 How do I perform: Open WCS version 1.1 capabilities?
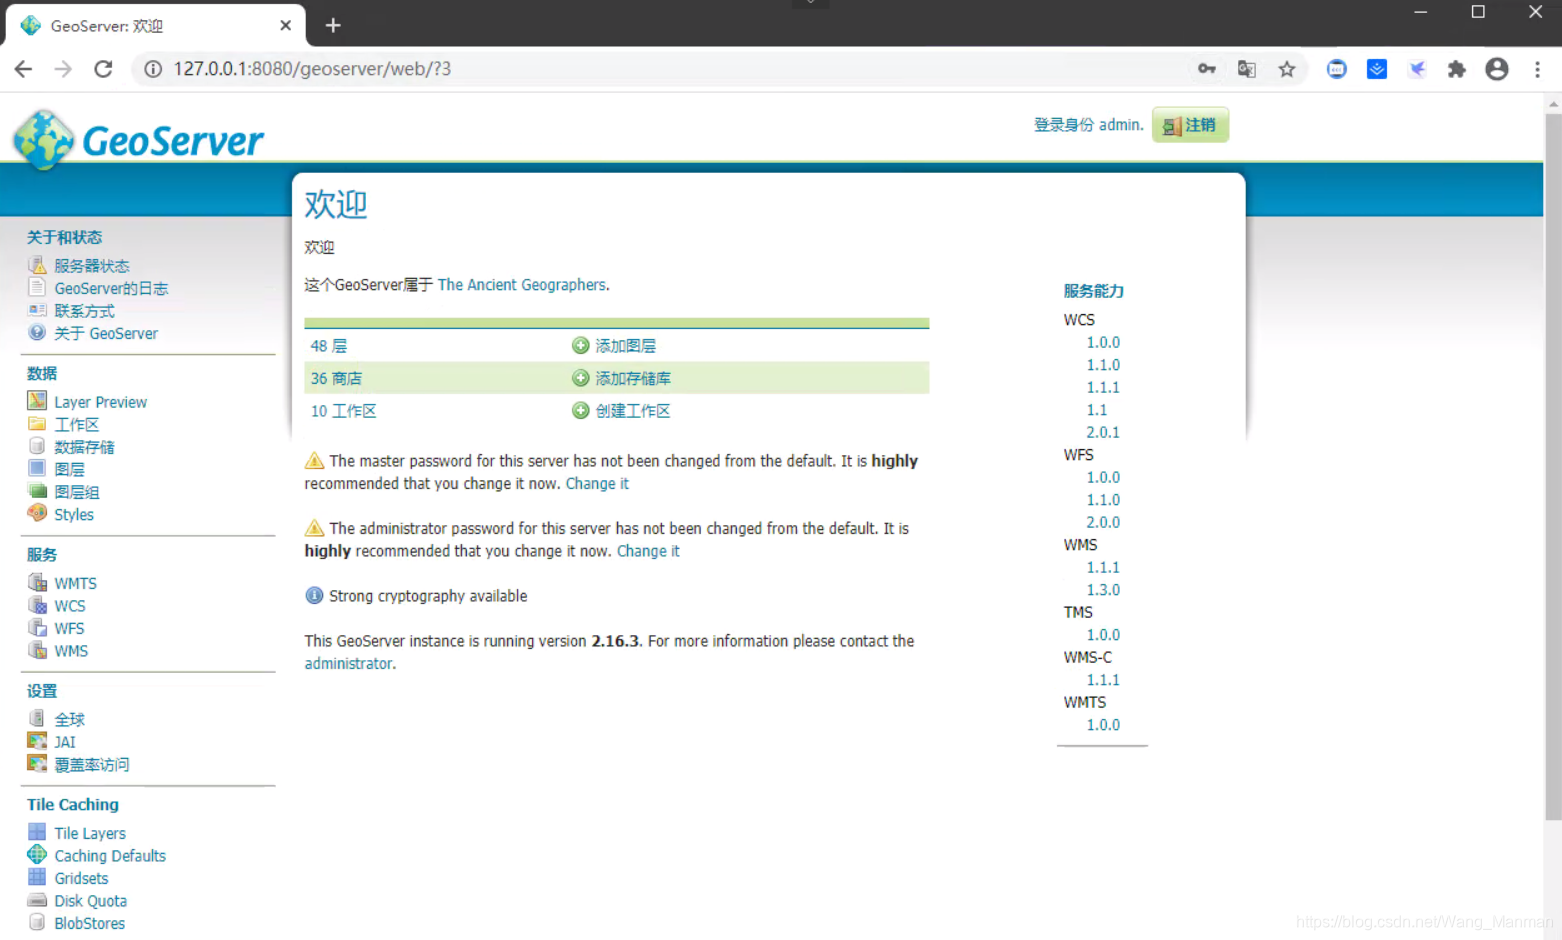pos(1097,410)
